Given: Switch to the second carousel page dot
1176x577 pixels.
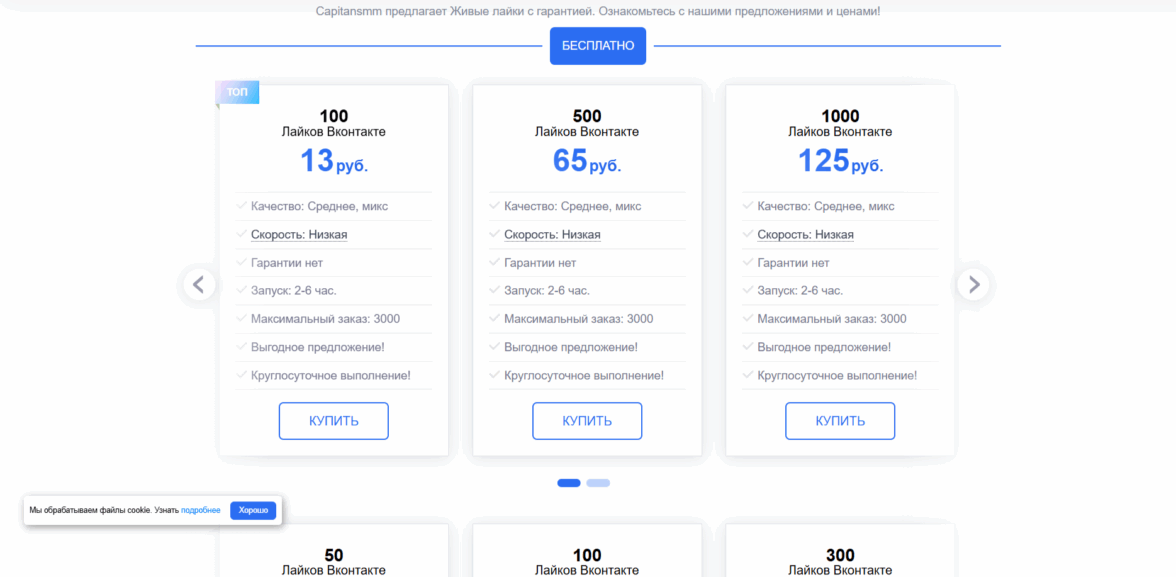Looking at the screenshot, I should click(598, 483).
